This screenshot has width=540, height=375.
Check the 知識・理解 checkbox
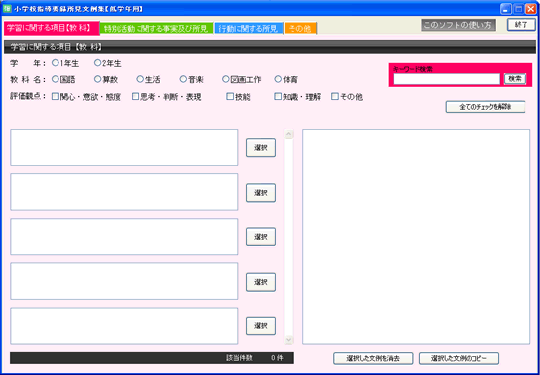coord(278,97)
